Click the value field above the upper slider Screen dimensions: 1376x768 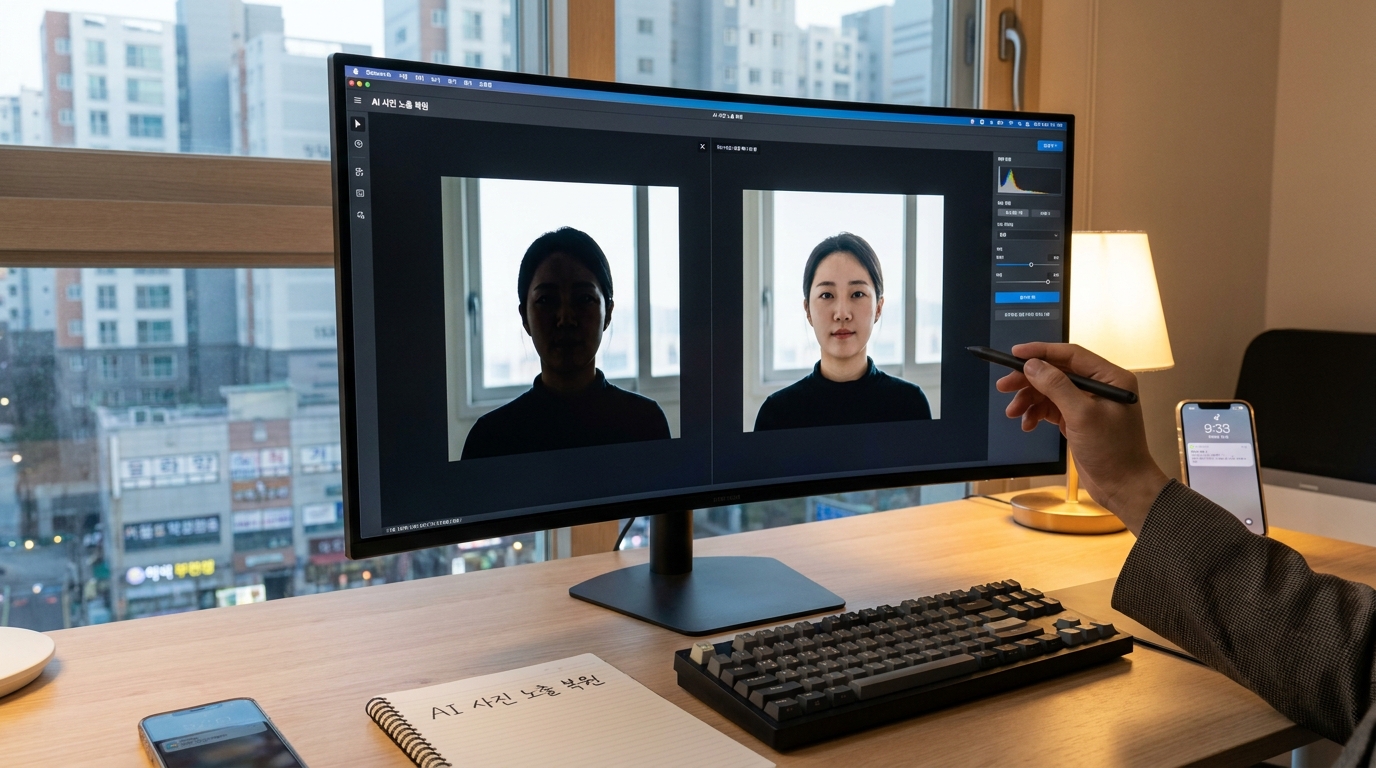[1053, 256]
